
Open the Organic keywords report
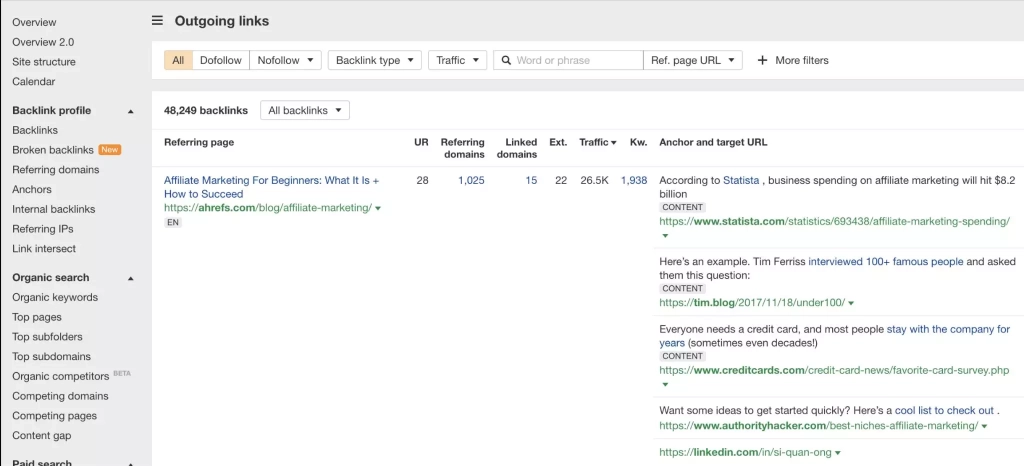tap(55, 298)
